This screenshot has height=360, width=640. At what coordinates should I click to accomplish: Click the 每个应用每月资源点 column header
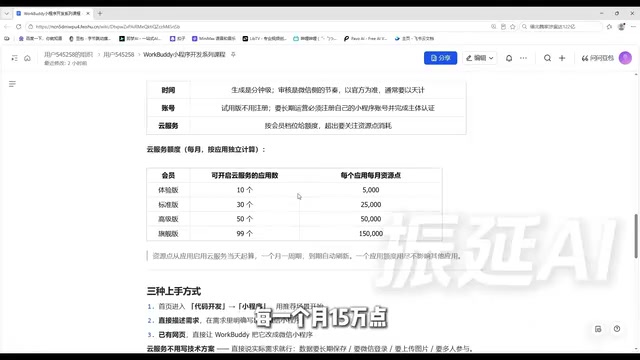[x=371, y=176]
